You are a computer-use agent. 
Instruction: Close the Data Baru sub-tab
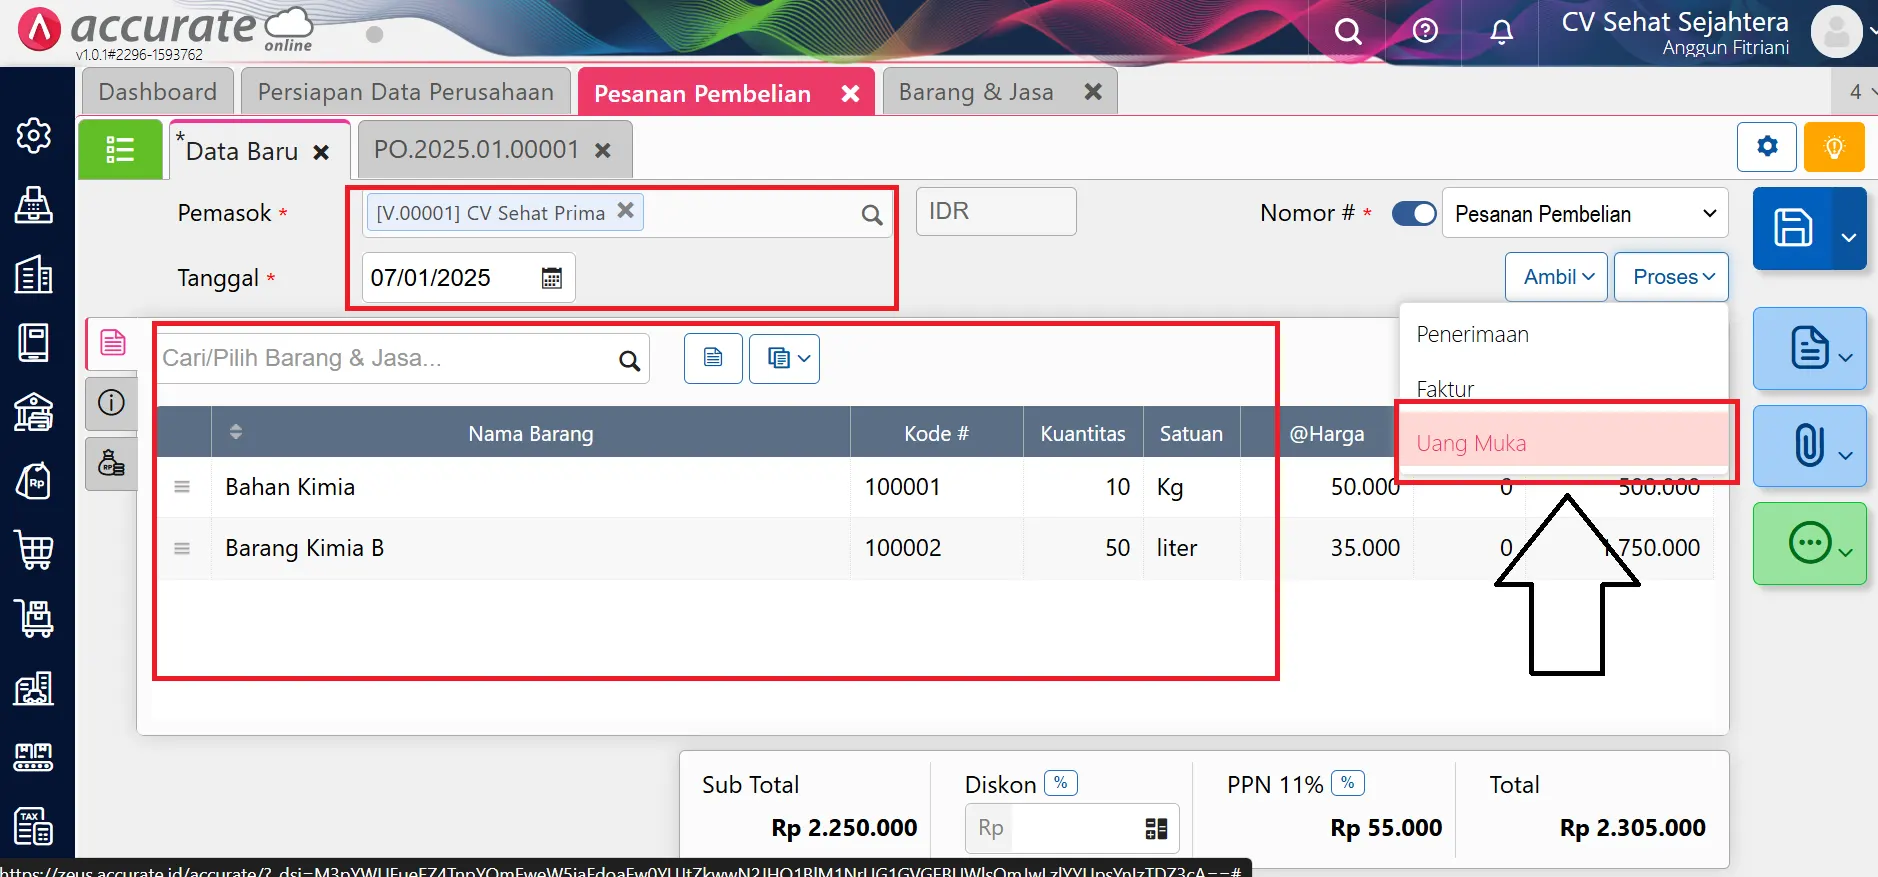(x=321, y=152)
